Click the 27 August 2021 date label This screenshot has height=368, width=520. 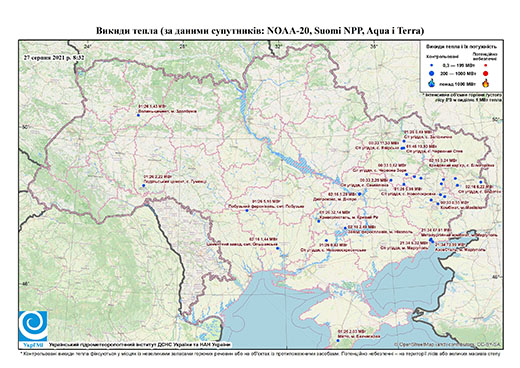pyautogui.click(x=54, y=57)
